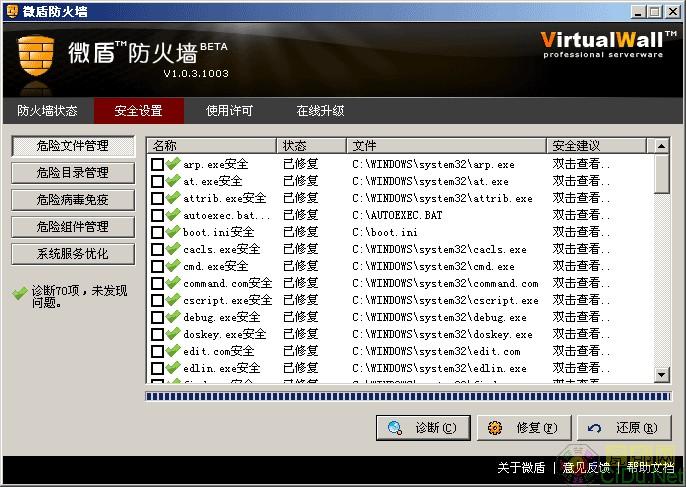
Task: Check the box for doskey.exe
Action: point(157,334)
